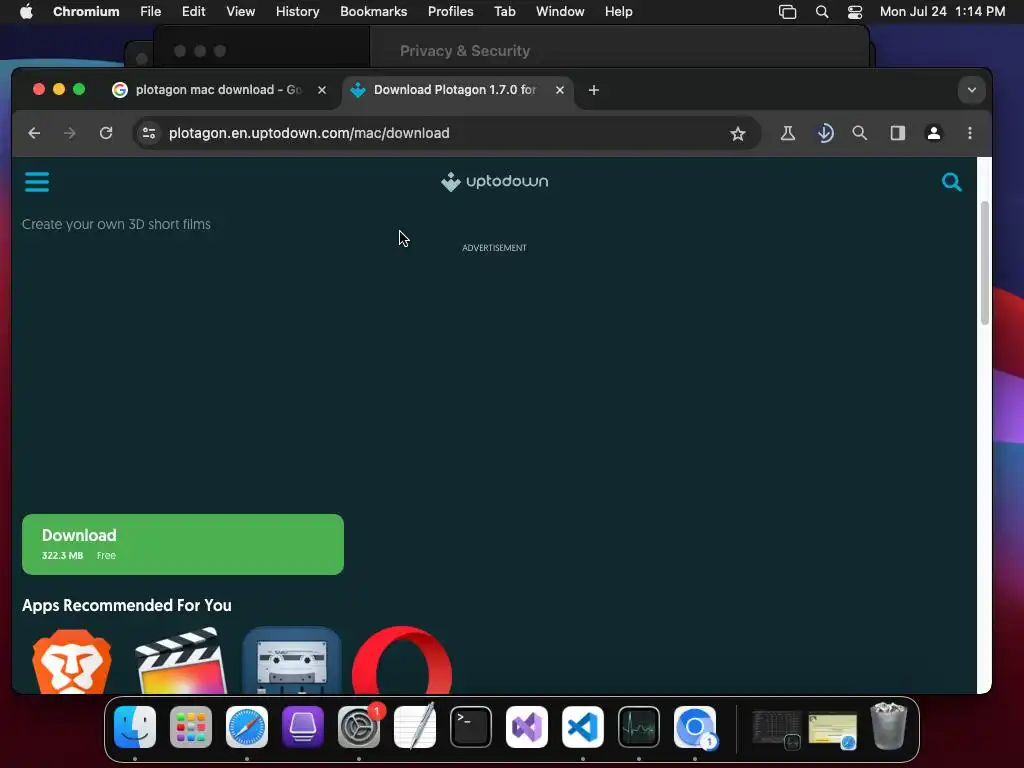
Task: Open Activity Monitor from the dock
Action: tap(639, 727)
